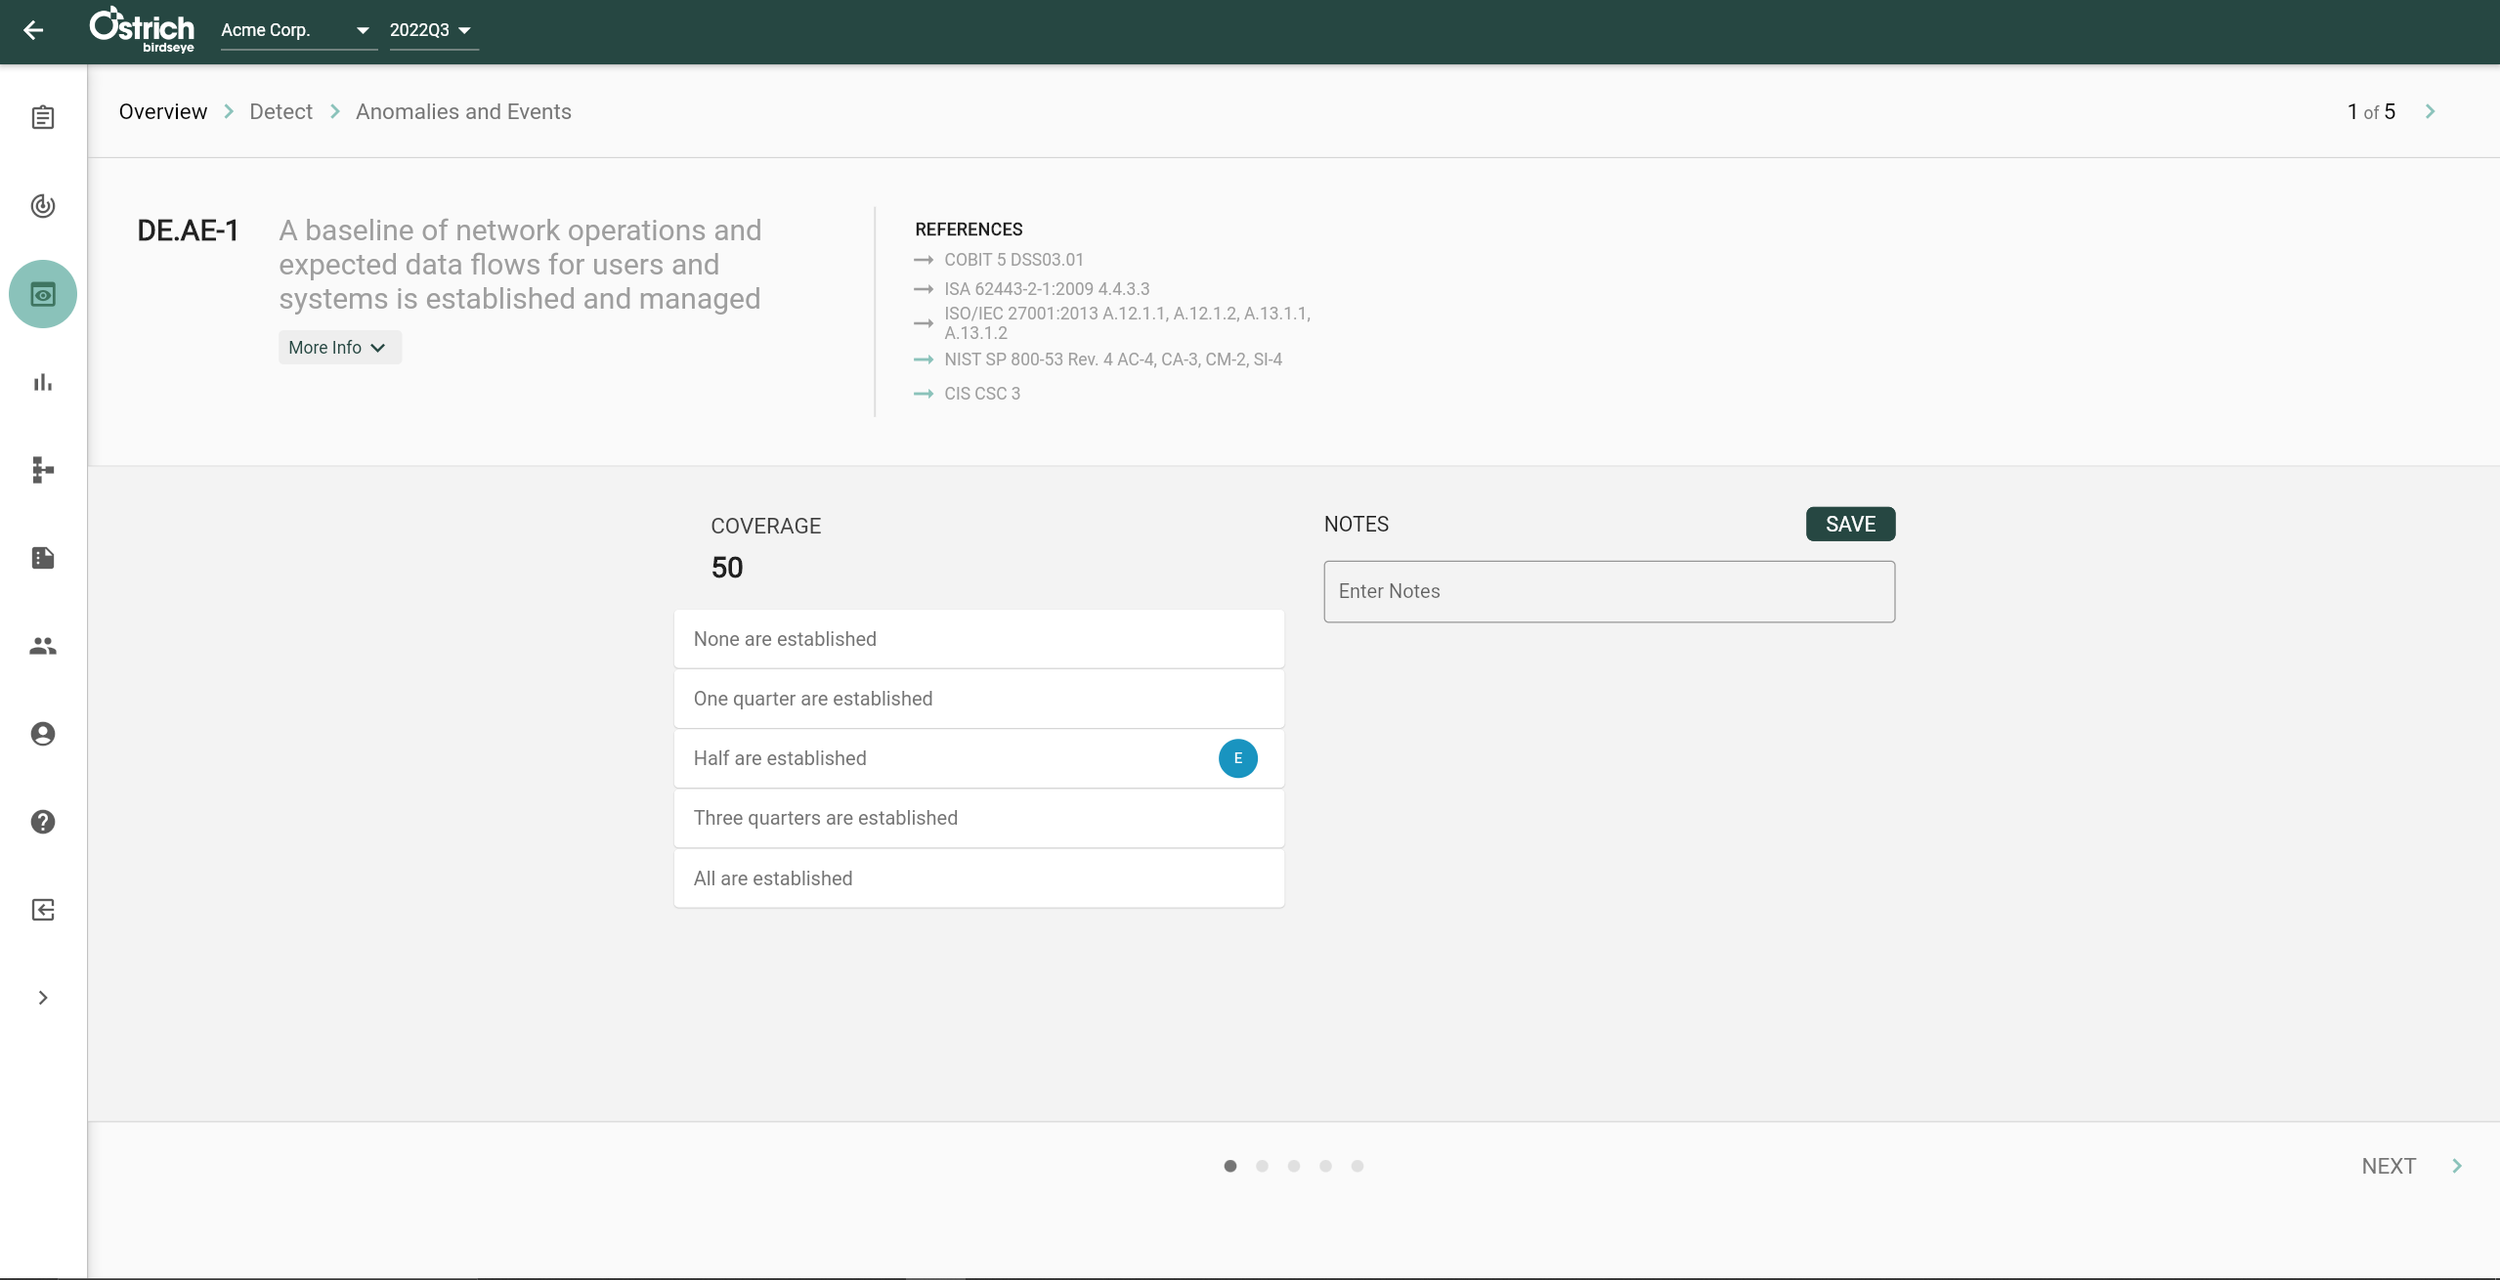This screenshot has width=2500, height=1280.
Task: Open the clipboard assessment sidebar icon
Action: (43, 118)
